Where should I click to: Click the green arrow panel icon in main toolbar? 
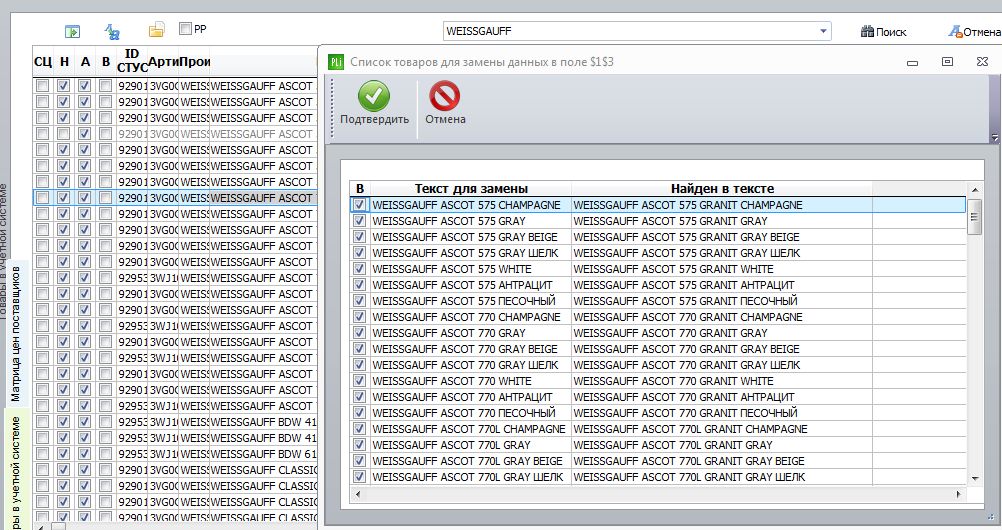[72, 31]
